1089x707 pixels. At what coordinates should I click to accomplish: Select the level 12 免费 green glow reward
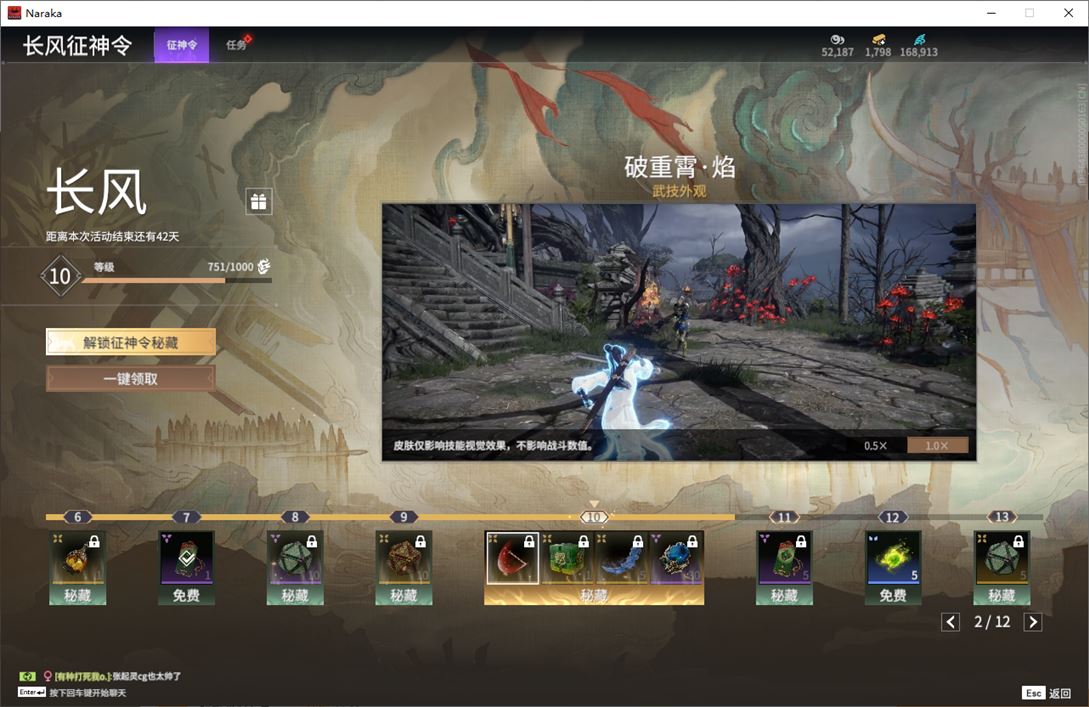(x=892, y=558)
